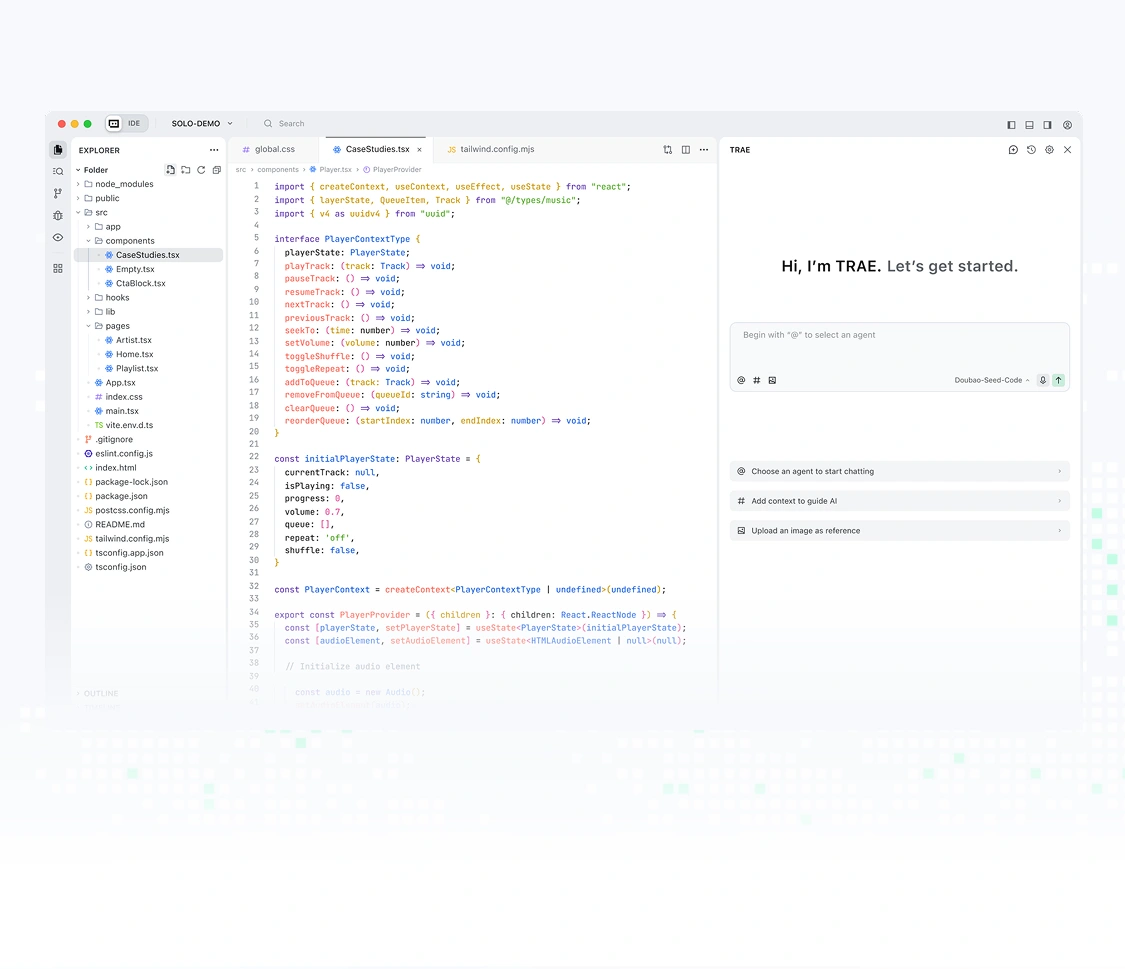Open the Source Control sidebar icon
This screenshot has height=969, width=1125.
point(58,193)
